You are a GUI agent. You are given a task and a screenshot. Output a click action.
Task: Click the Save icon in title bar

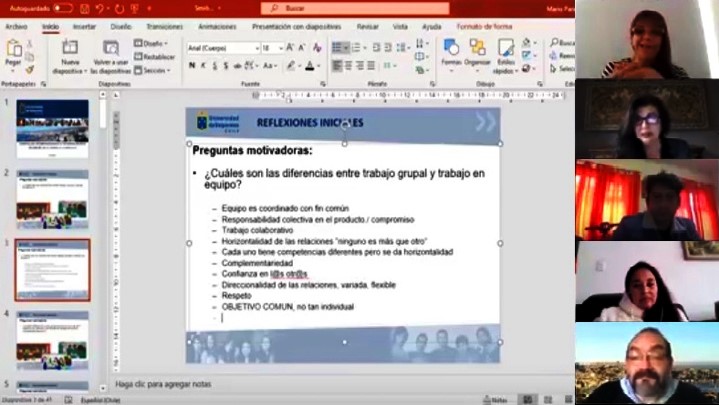pyautogui.click(x=84, y=8)
